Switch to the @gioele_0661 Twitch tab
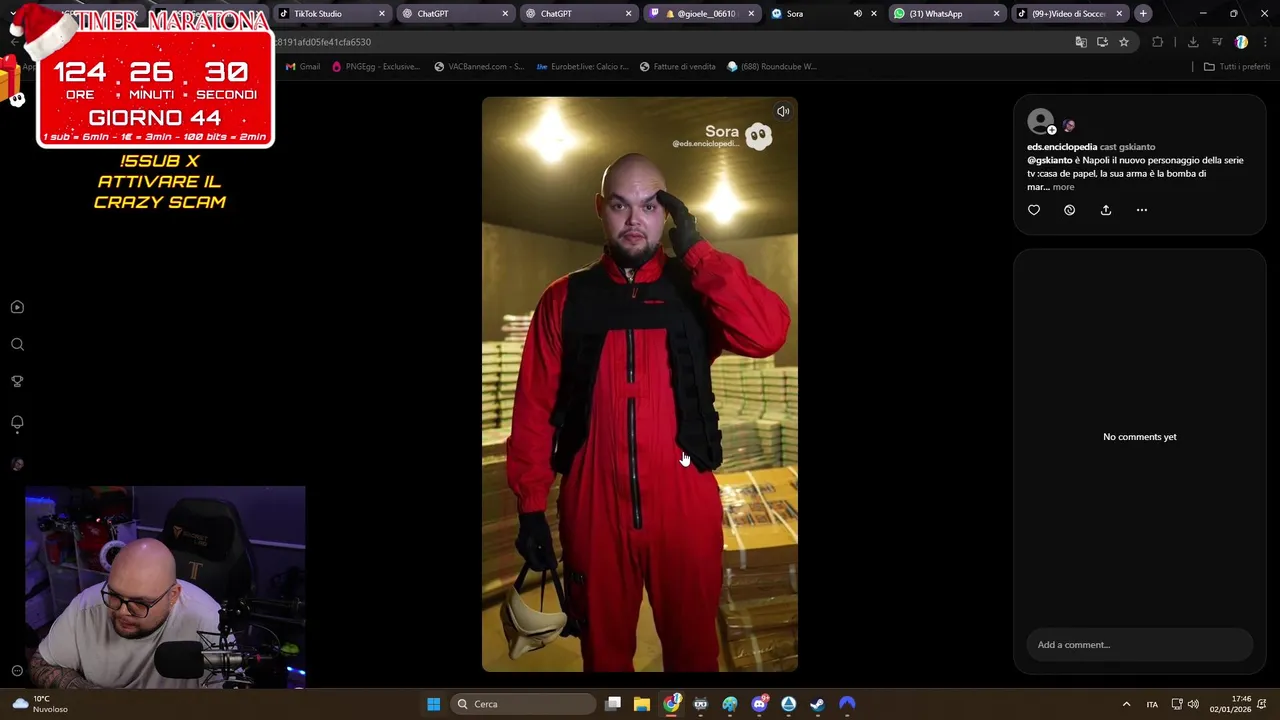1280x720 pixels. click(700, 14)
